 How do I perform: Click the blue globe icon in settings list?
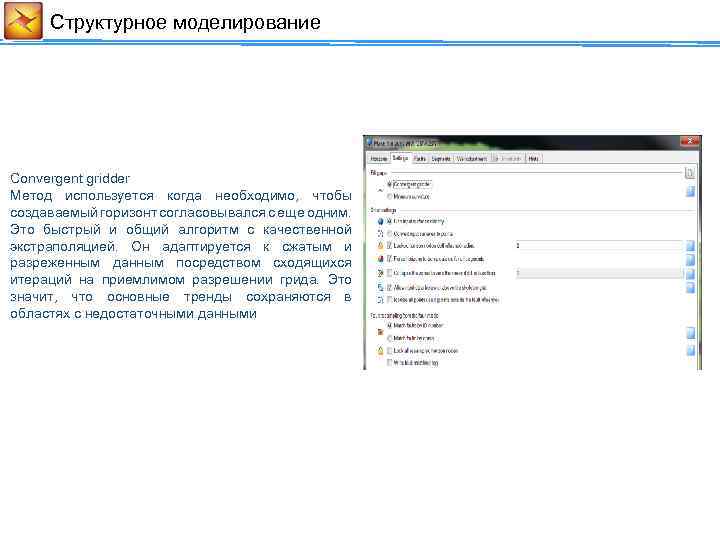coord(380,221)
